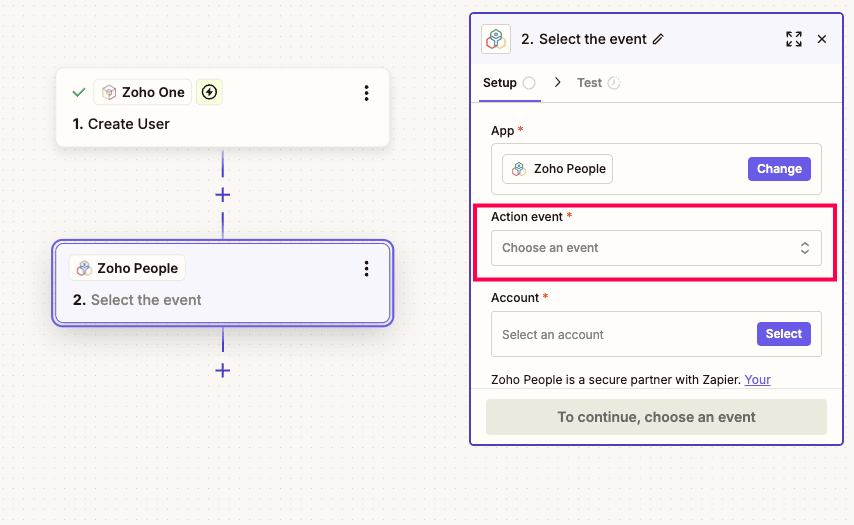Screen dimensions: 854x525
Task: Click the lightning instant trigger icon
Action: click(209, 92)
